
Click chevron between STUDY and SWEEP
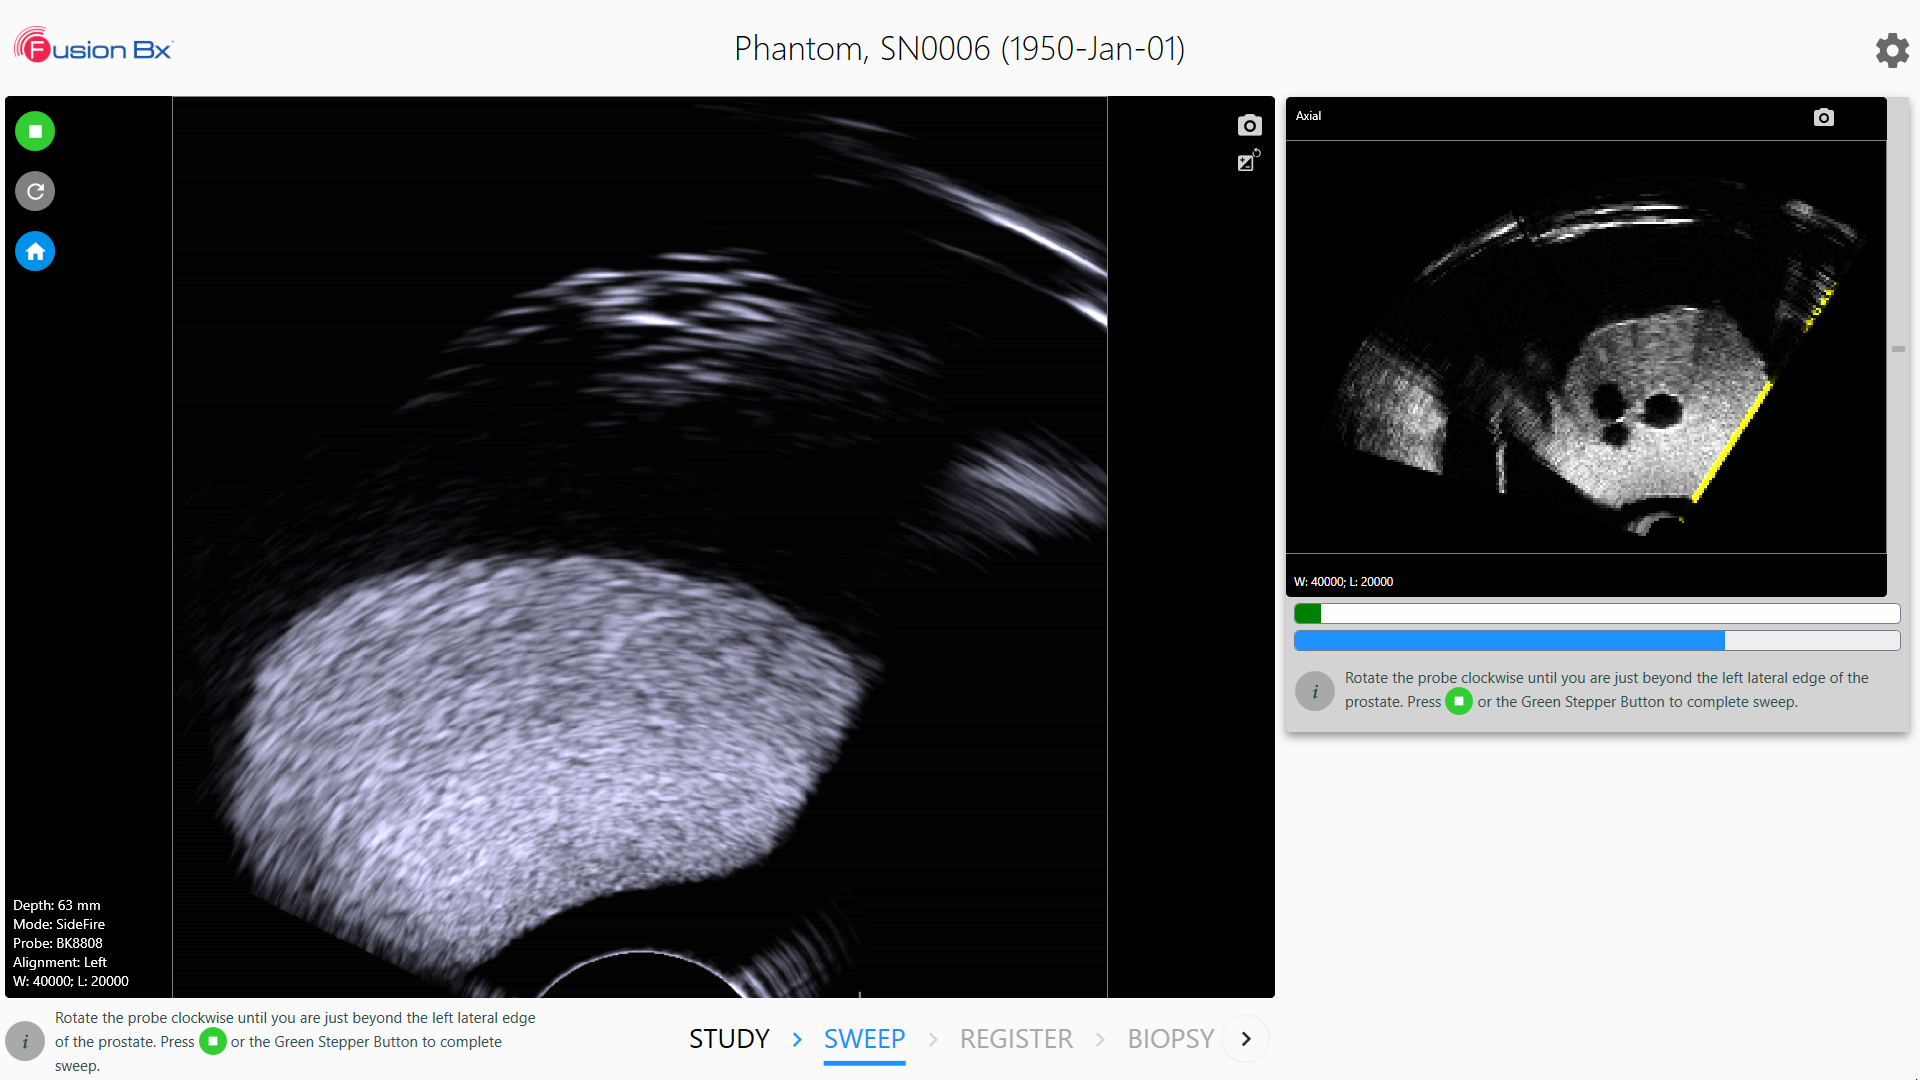(797, 1040)
